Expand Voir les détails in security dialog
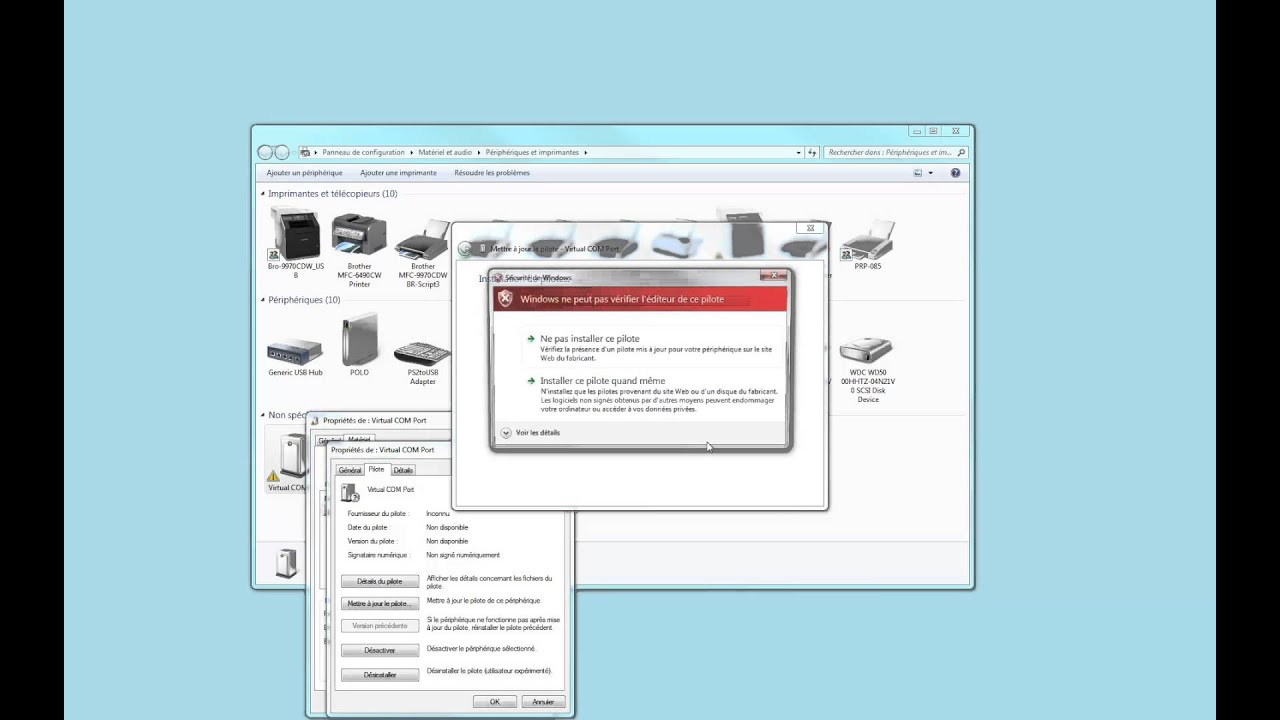Viewport: 1280px width, 720px height. click(530, 433)
